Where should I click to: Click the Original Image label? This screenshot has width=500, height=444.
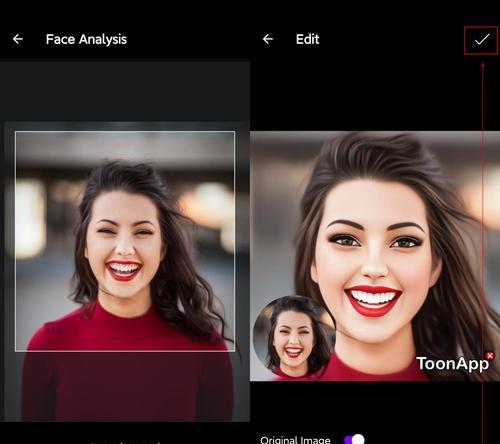pyautogui.click(x=295, y=440)
